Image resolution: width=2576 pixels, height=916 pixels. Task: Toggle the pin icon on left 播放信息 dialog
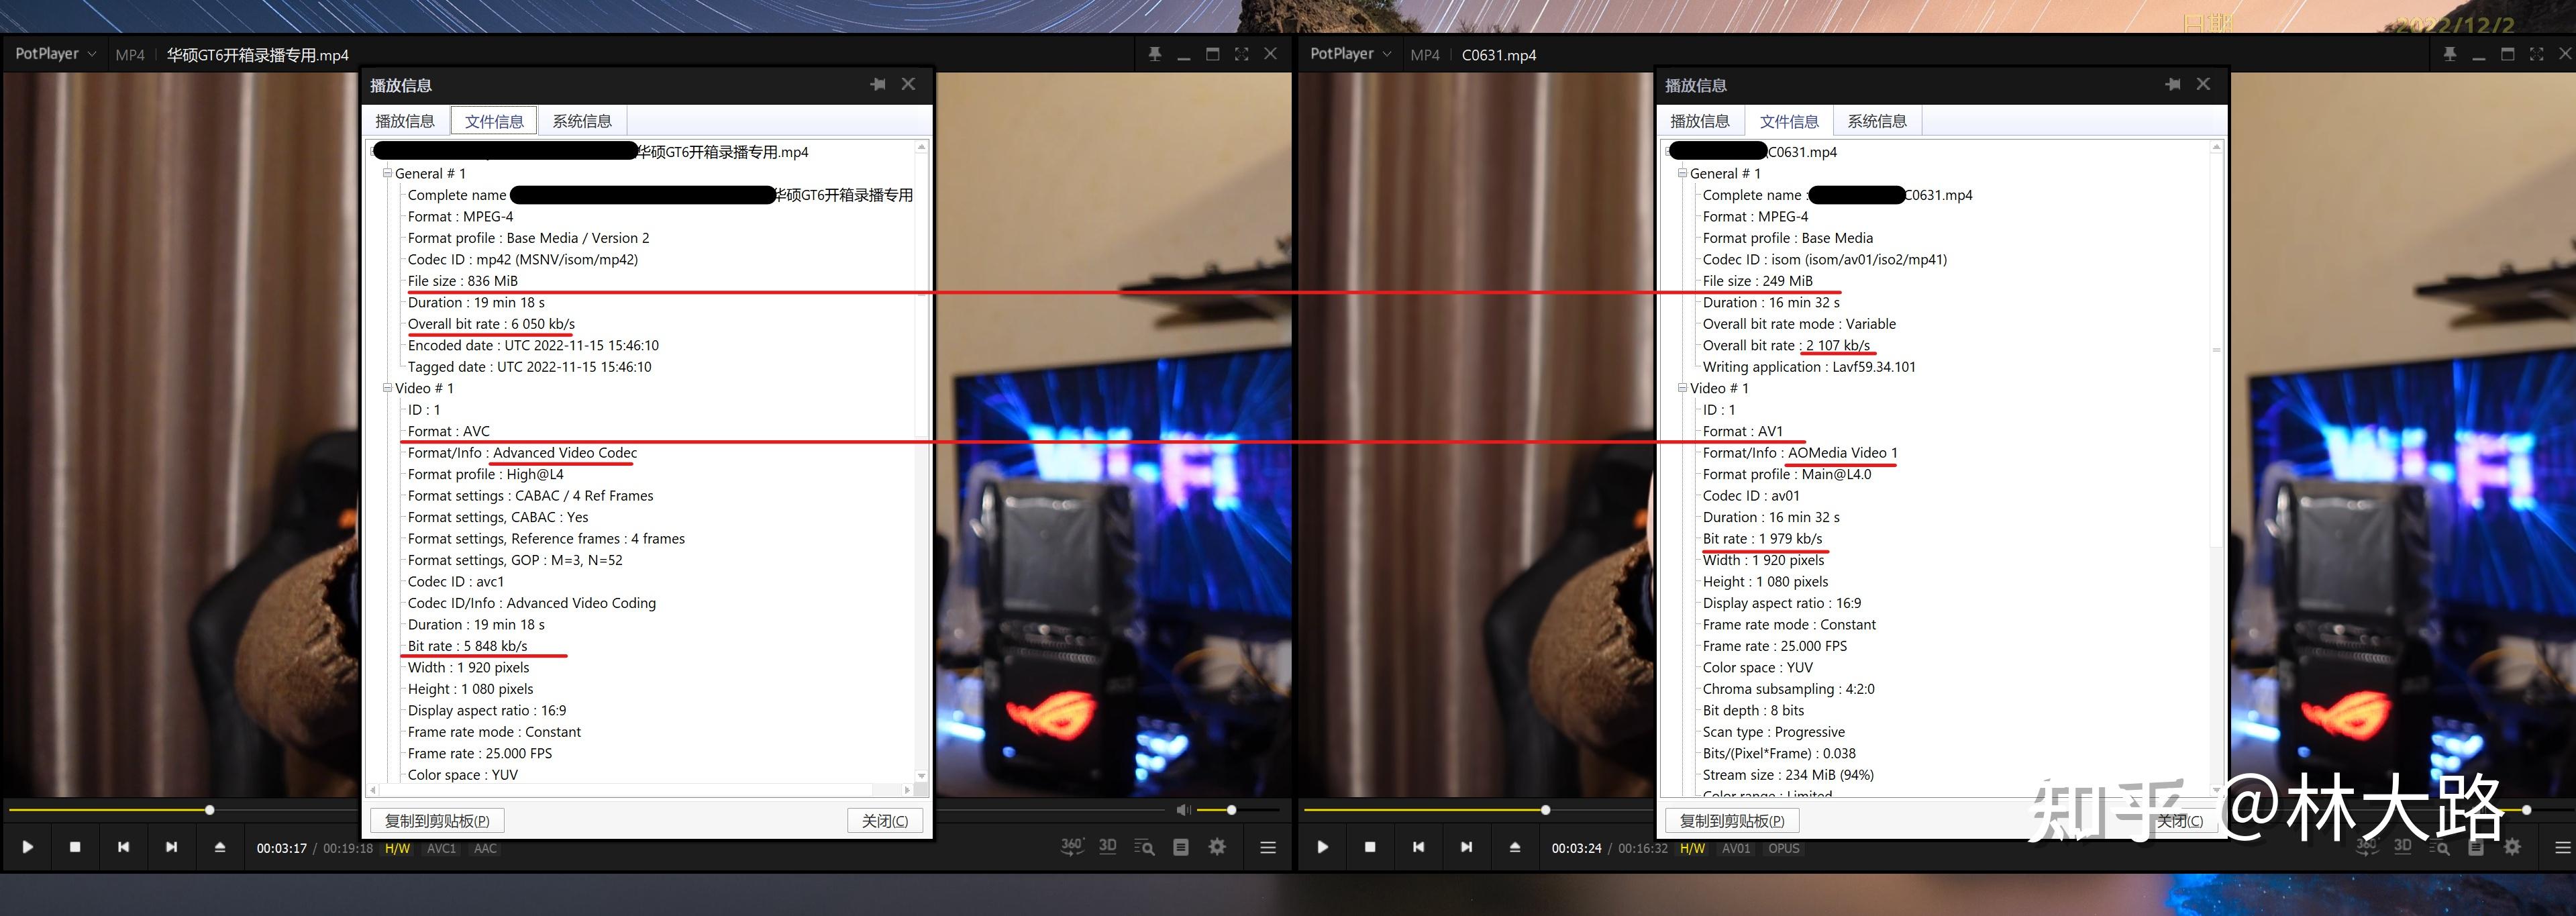pos(878,84)
